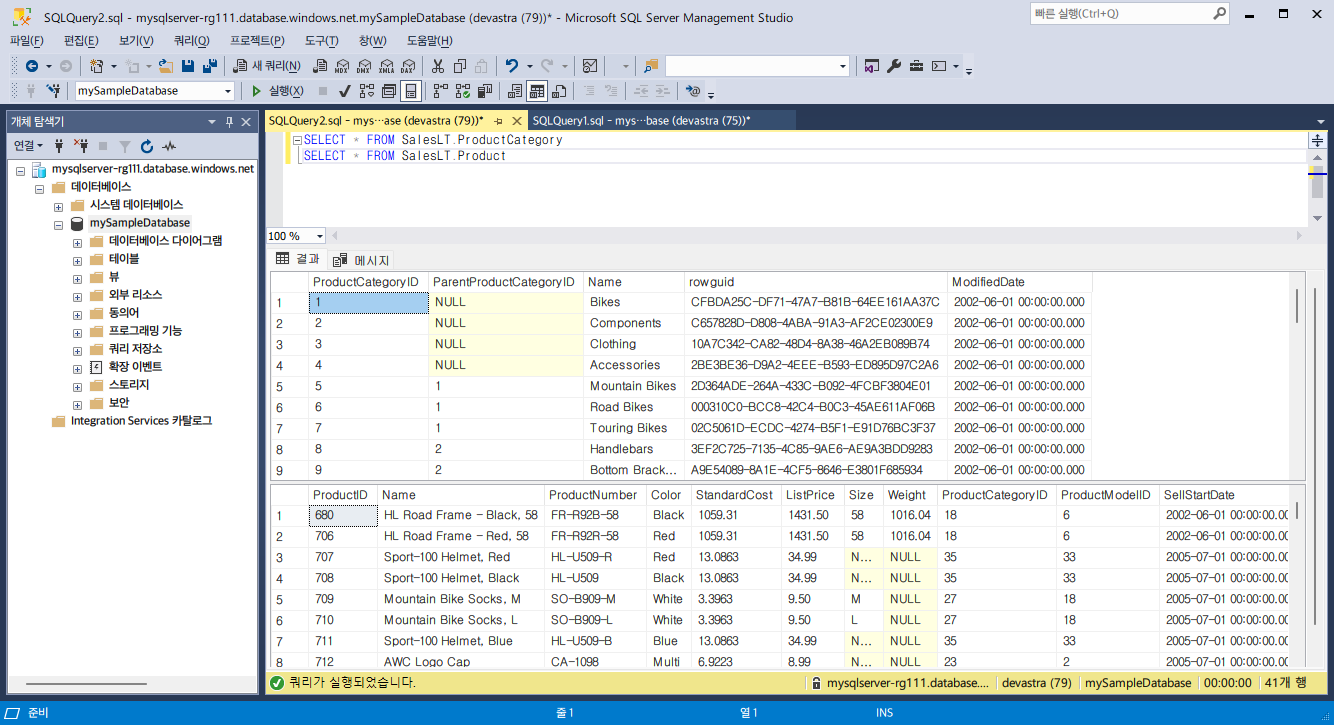Open the Query Options icon

coord(389,91)
